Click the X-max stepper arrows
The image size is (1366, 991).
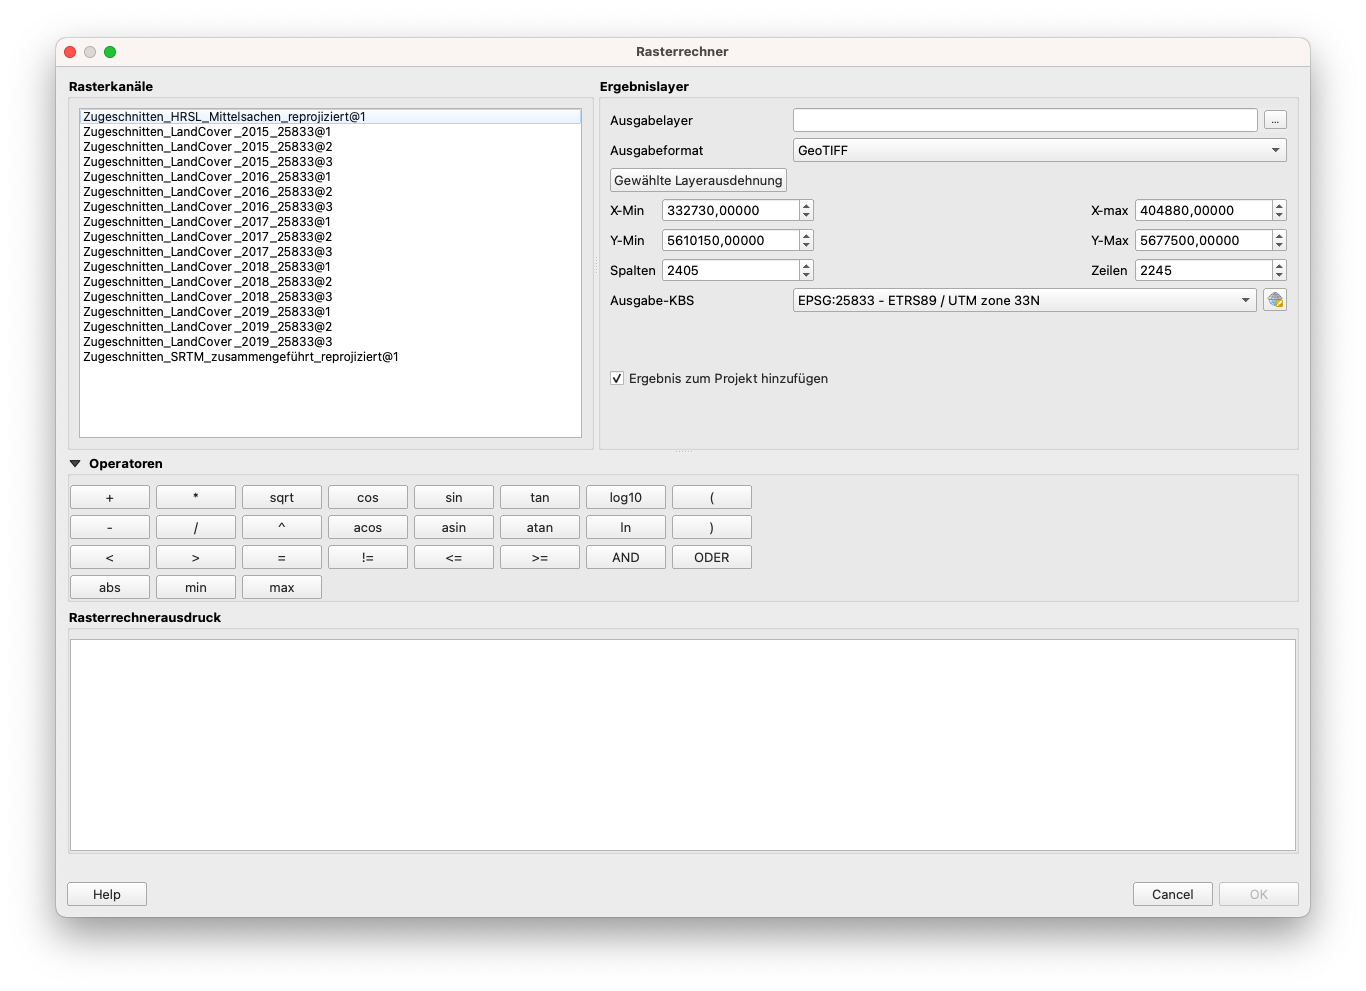[1279, 210]
